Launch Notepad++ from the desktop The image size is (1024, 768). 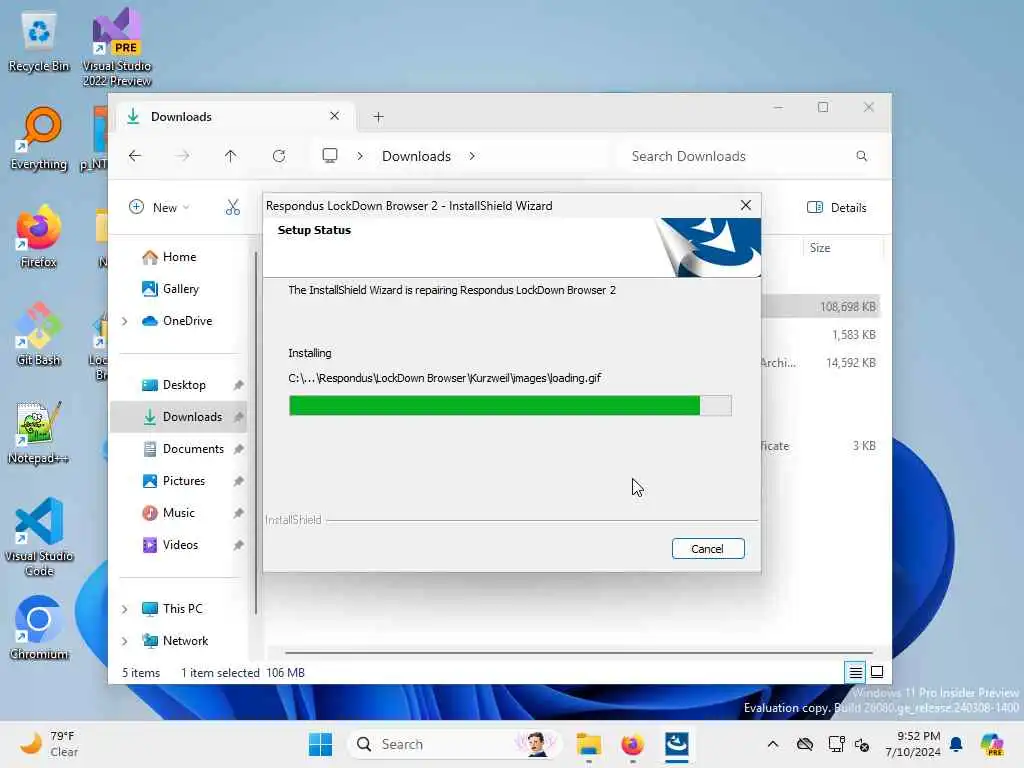pos(39,433)
